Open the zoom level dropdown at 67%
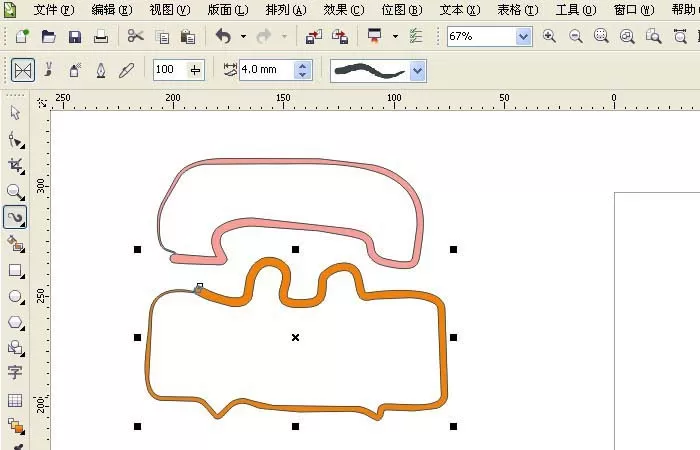The width and height of the screenshot is (700, 450). [x=523, y=36]
